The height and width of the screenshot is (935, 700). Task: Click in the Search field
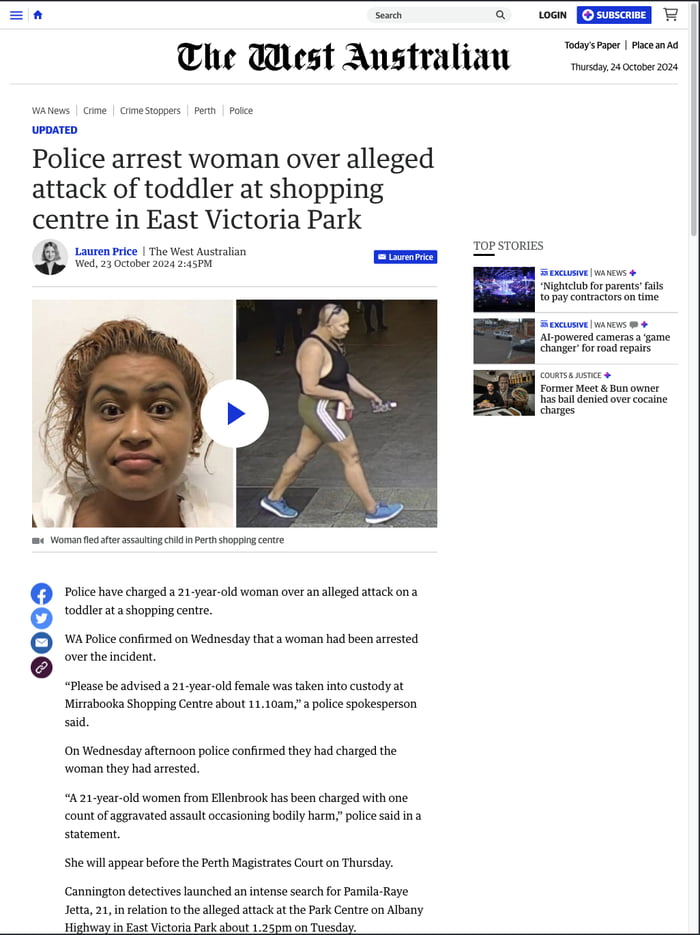[x=438, y=15]
